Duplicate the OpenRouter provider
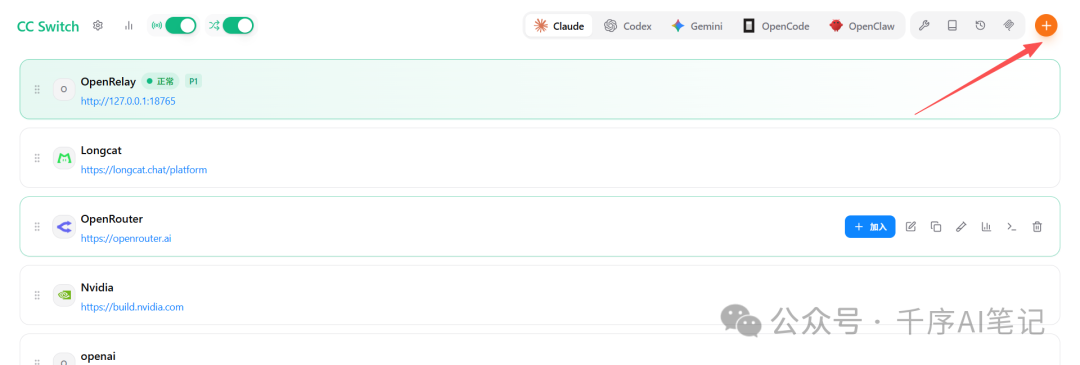 (935, 227)
